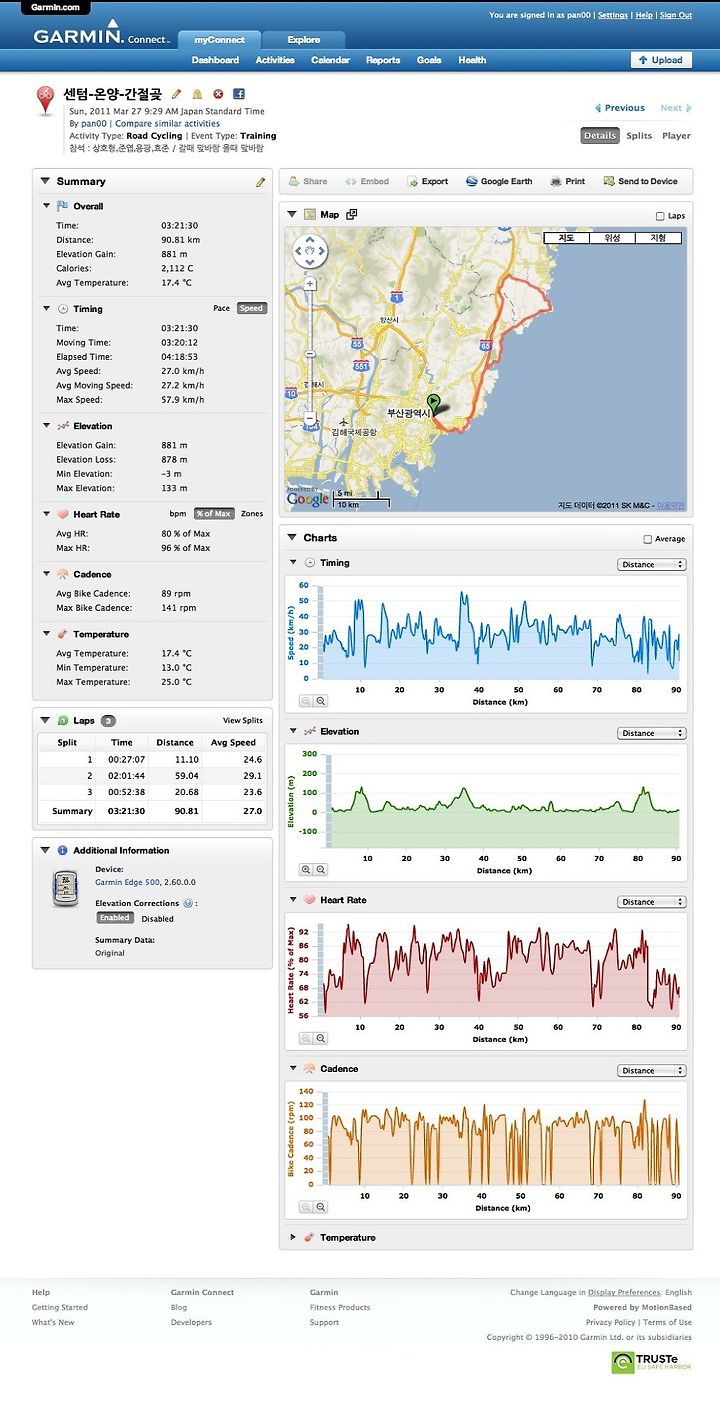Open Elevation Corrections help icon
The width and height of the screenshot is (720, 1427).
187,903
